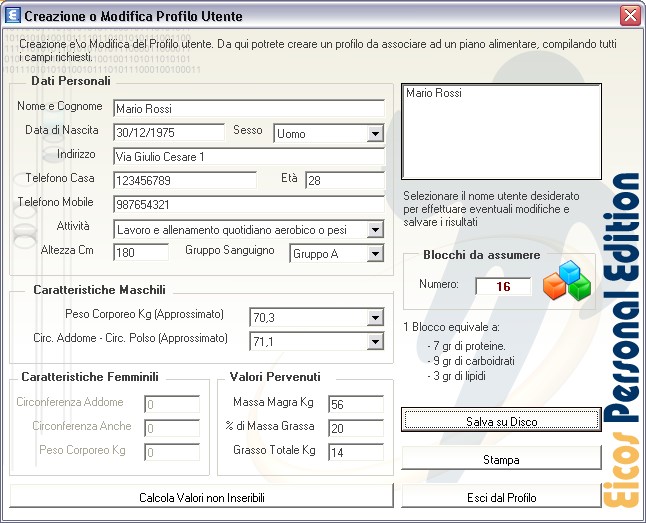The image size is (646, 523).
Task: Click the Dati Personali group label
Action: [x=71, y=80]
